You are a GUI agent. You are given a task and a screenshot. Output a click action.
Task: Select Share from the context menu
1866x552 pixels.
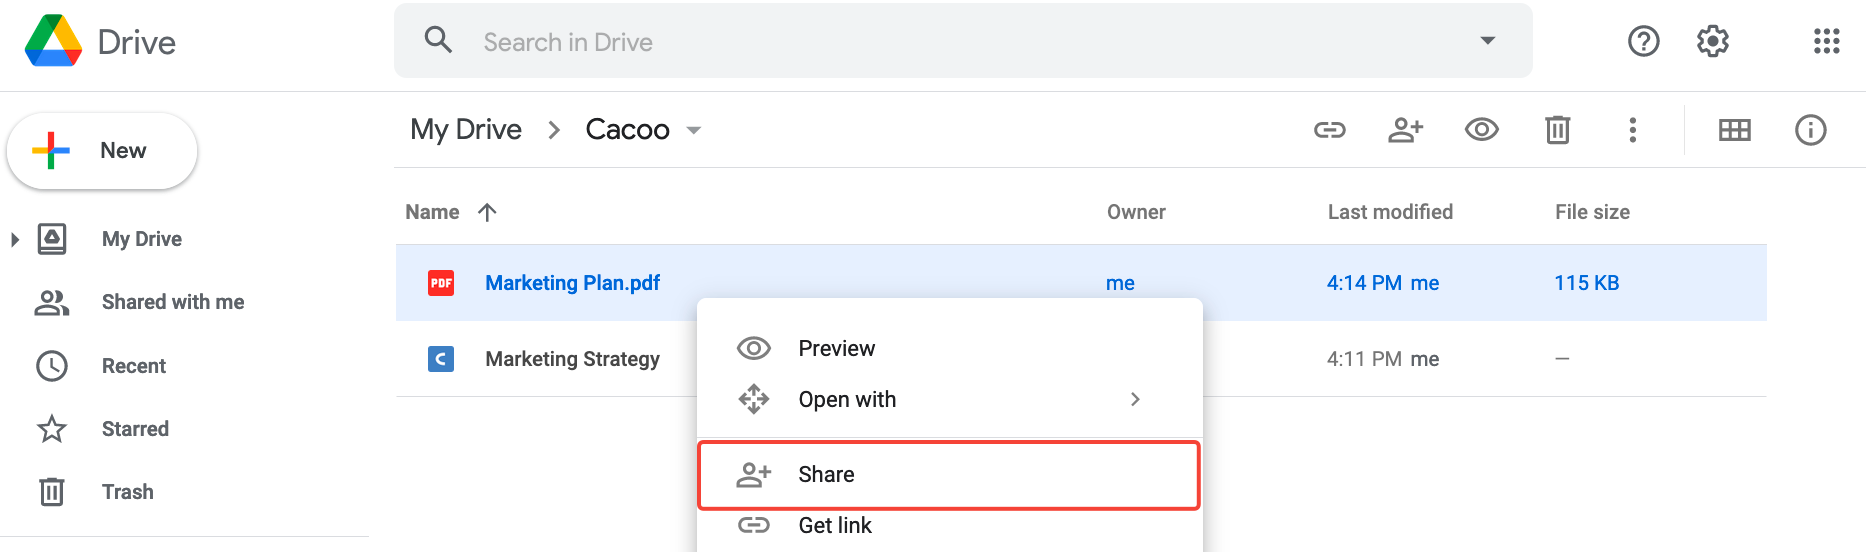click(948, 475)
